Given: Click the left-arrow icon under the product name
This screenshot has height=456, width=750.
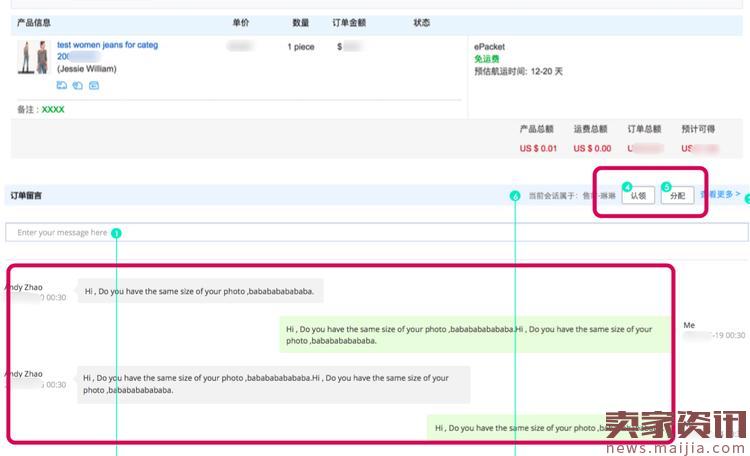Looking at the screenshot, I should (x=94, y=86).
